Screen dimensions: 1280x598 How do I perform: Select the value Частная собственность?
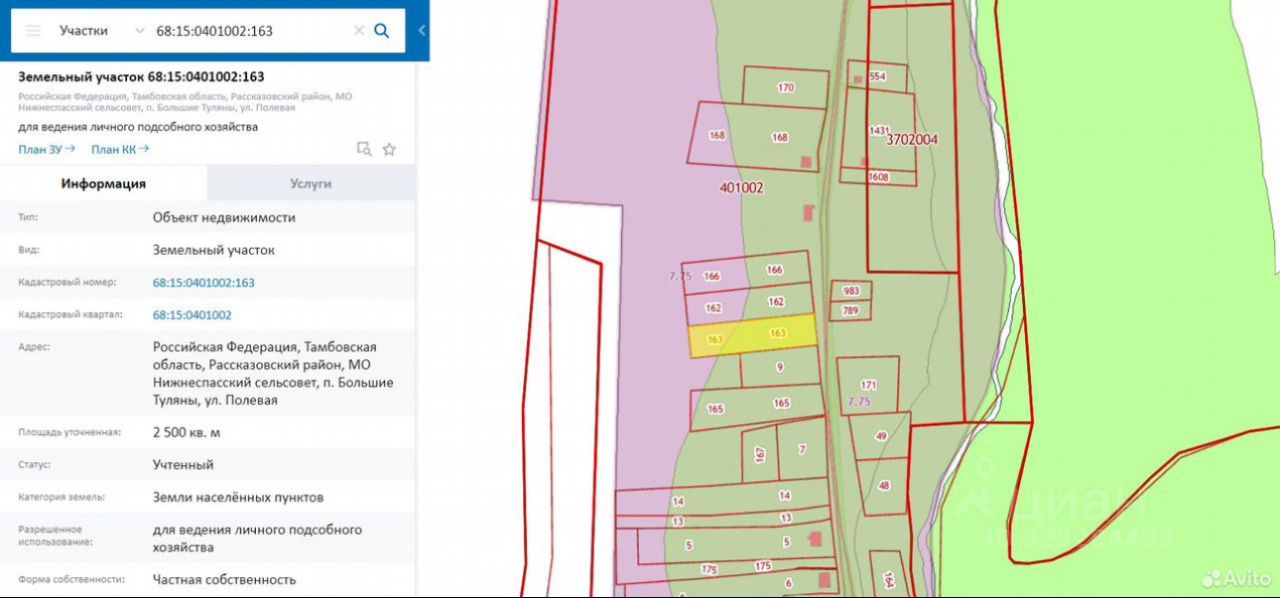[x=224, y=579]
